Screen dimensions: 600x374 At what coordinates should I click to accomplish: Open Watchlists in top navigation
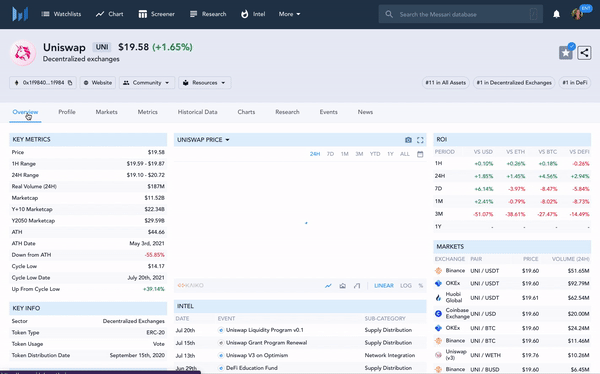click(x=61, y=14)
